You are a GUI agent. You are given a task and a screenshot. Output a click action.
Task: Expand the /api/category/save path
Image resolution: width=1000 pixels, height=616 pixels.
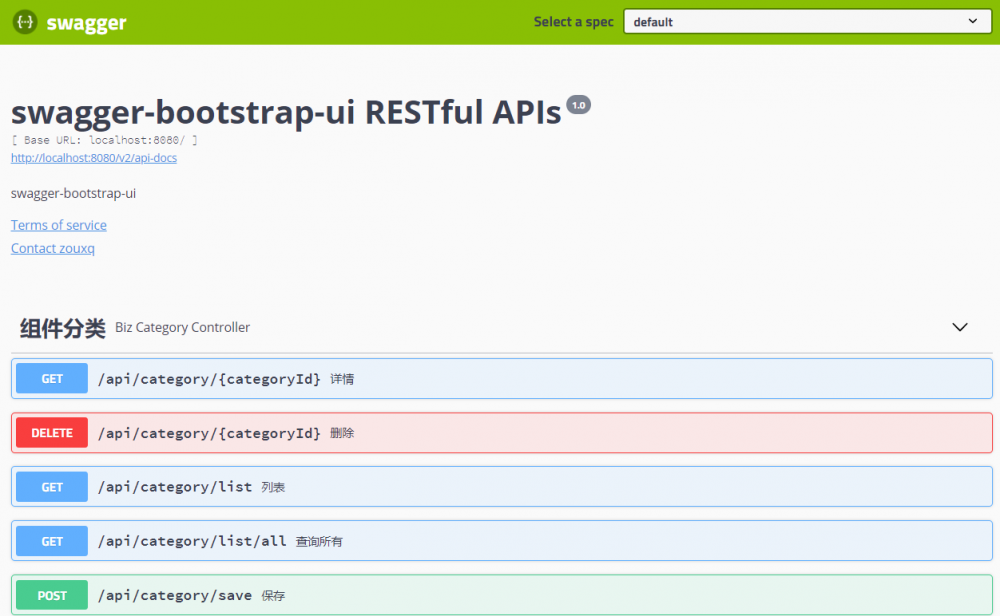[x=175, y=595]
